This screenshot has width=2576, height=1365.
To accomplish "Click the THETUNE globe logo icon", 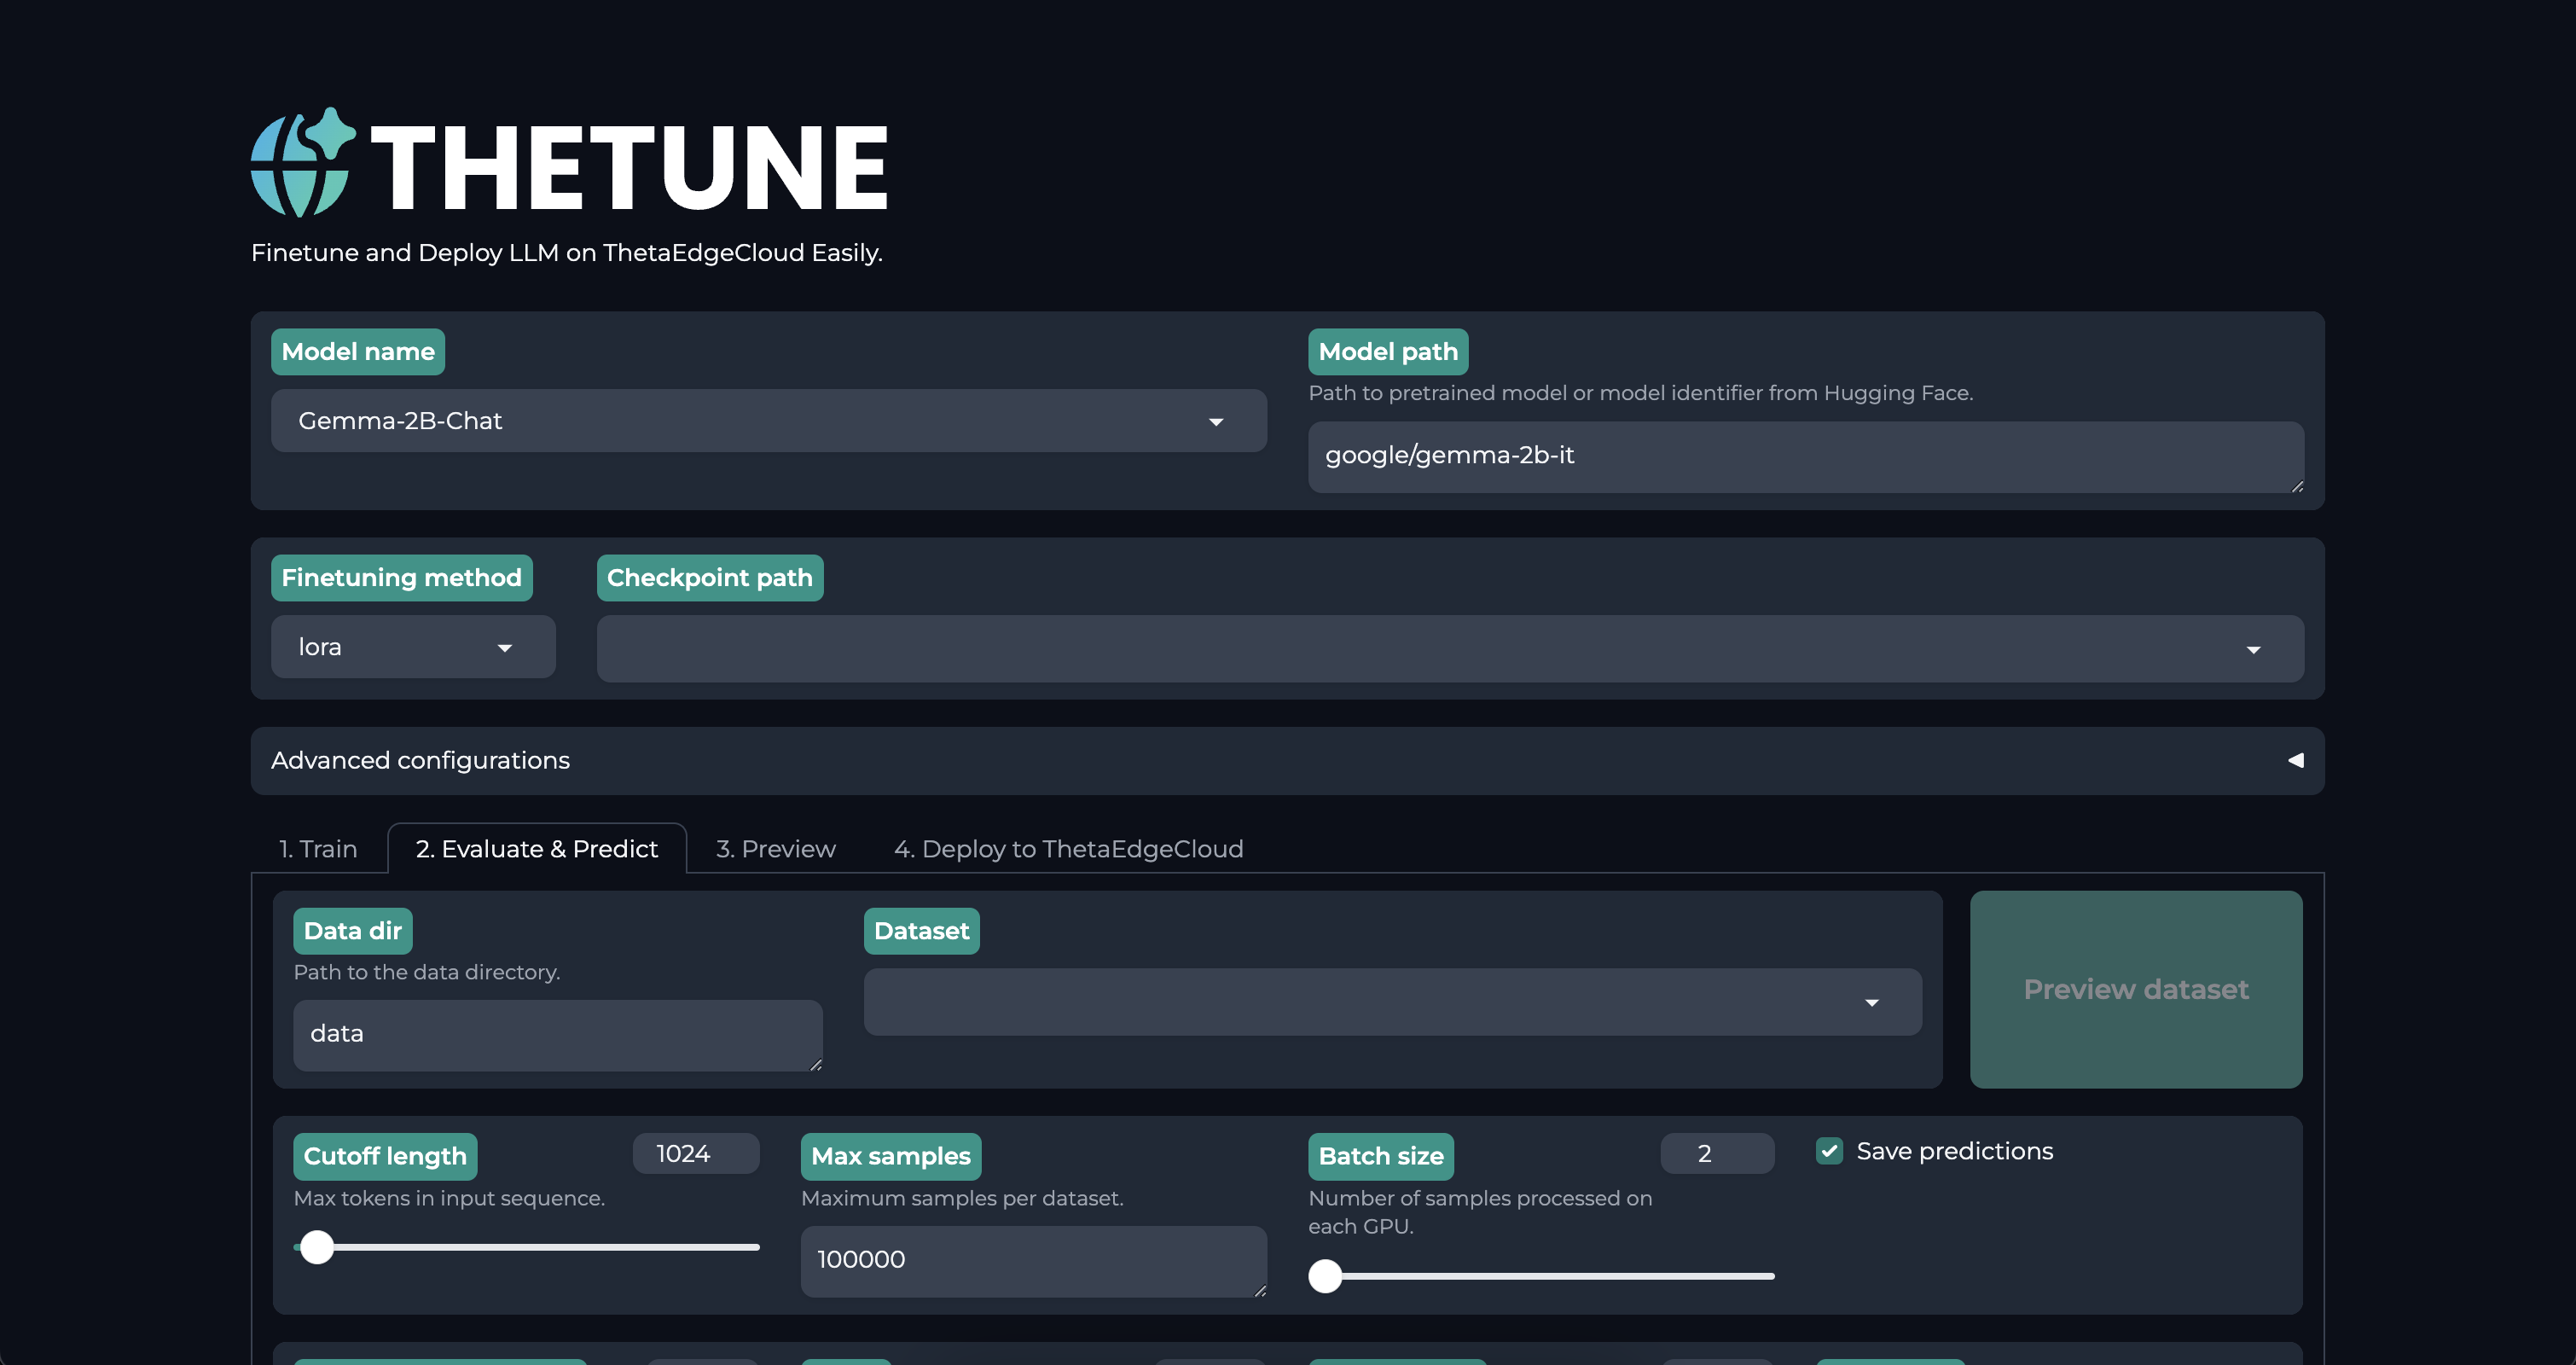I will [302, 163].
